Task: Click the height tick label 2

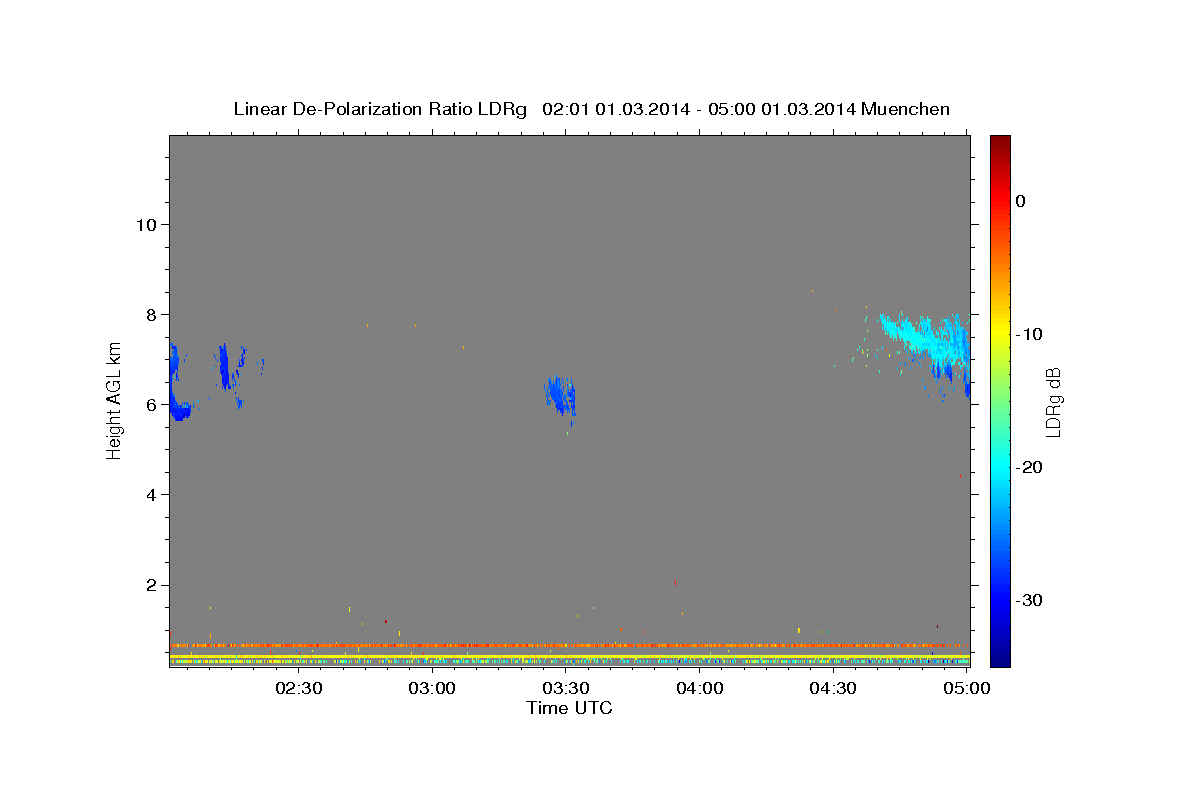Action: tap(149, 585)
